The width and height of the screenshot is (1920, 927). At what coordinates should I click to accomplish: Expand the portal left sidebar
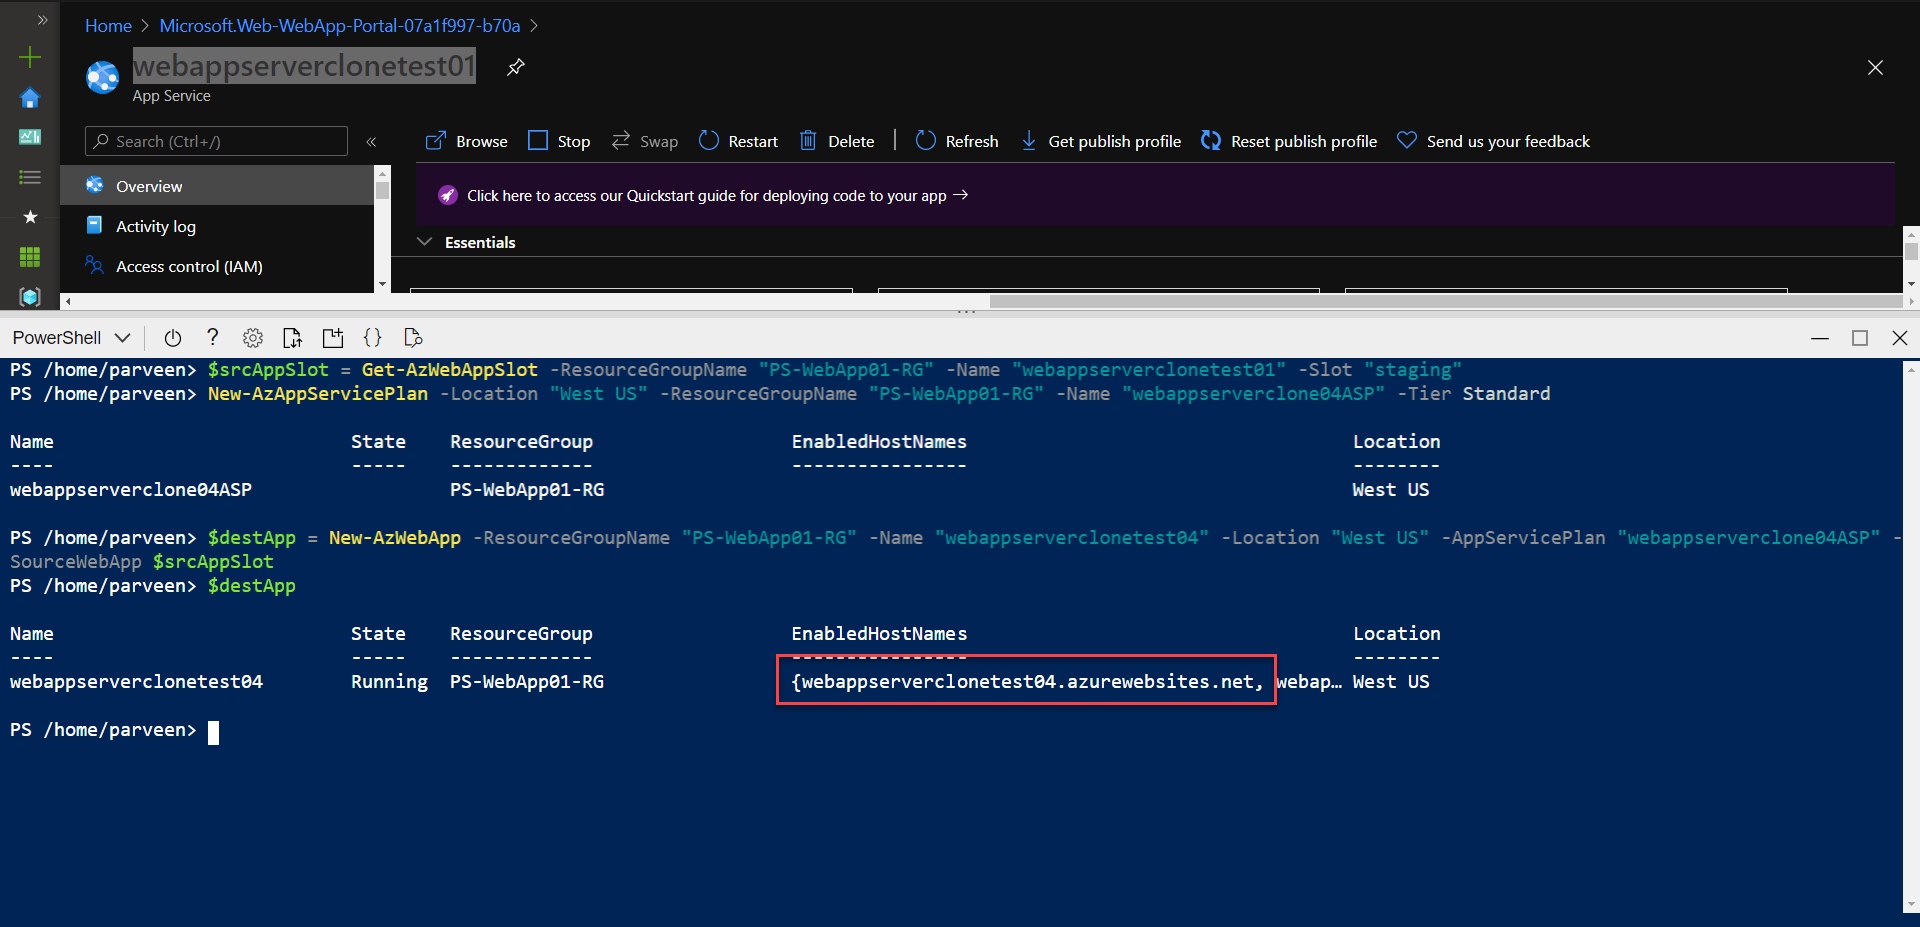pyautogui.click(x=42, y=20)
